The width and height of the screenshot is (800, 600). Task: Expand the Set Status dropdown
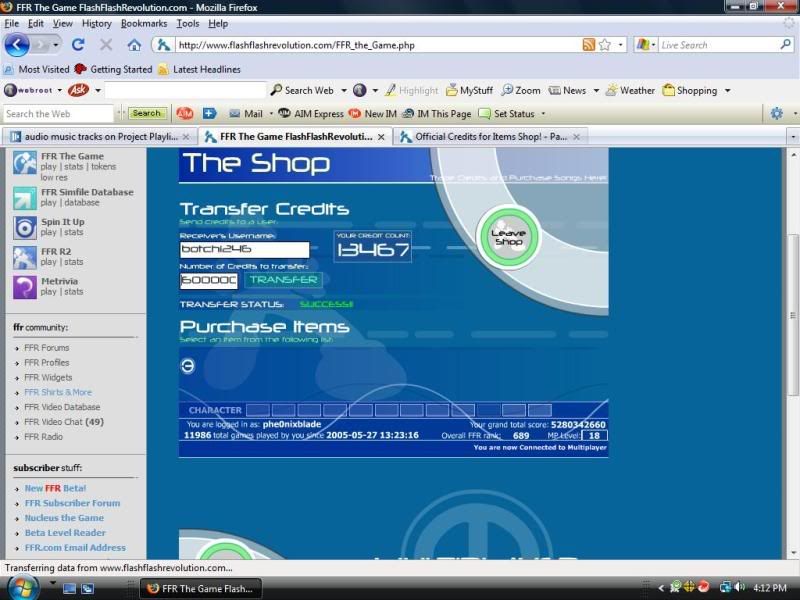542,114
